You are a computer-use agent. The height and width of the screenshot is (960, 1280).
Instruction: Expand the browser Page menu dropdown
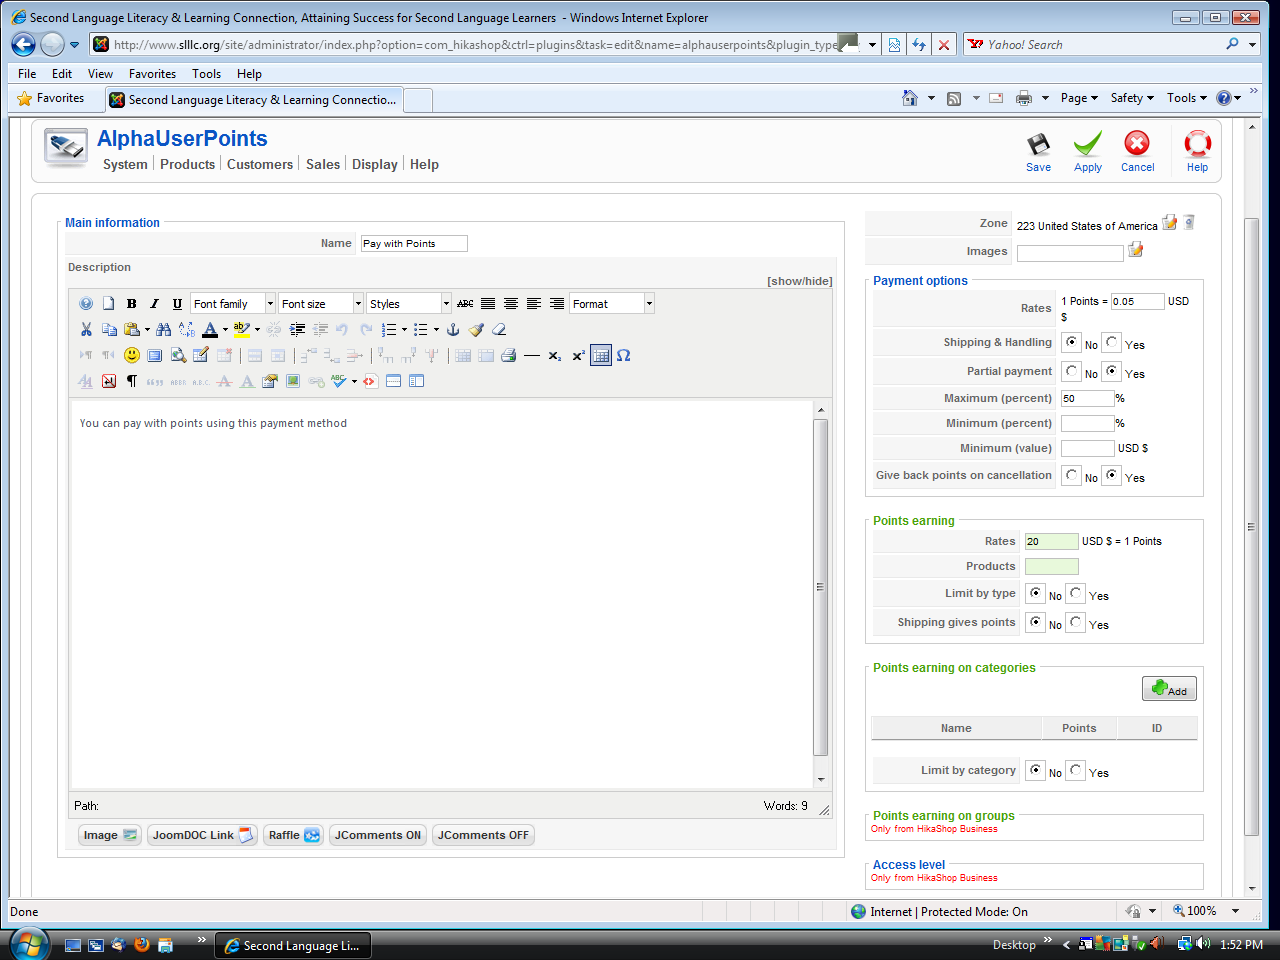pyautogui.click(x=1079, y=98)
